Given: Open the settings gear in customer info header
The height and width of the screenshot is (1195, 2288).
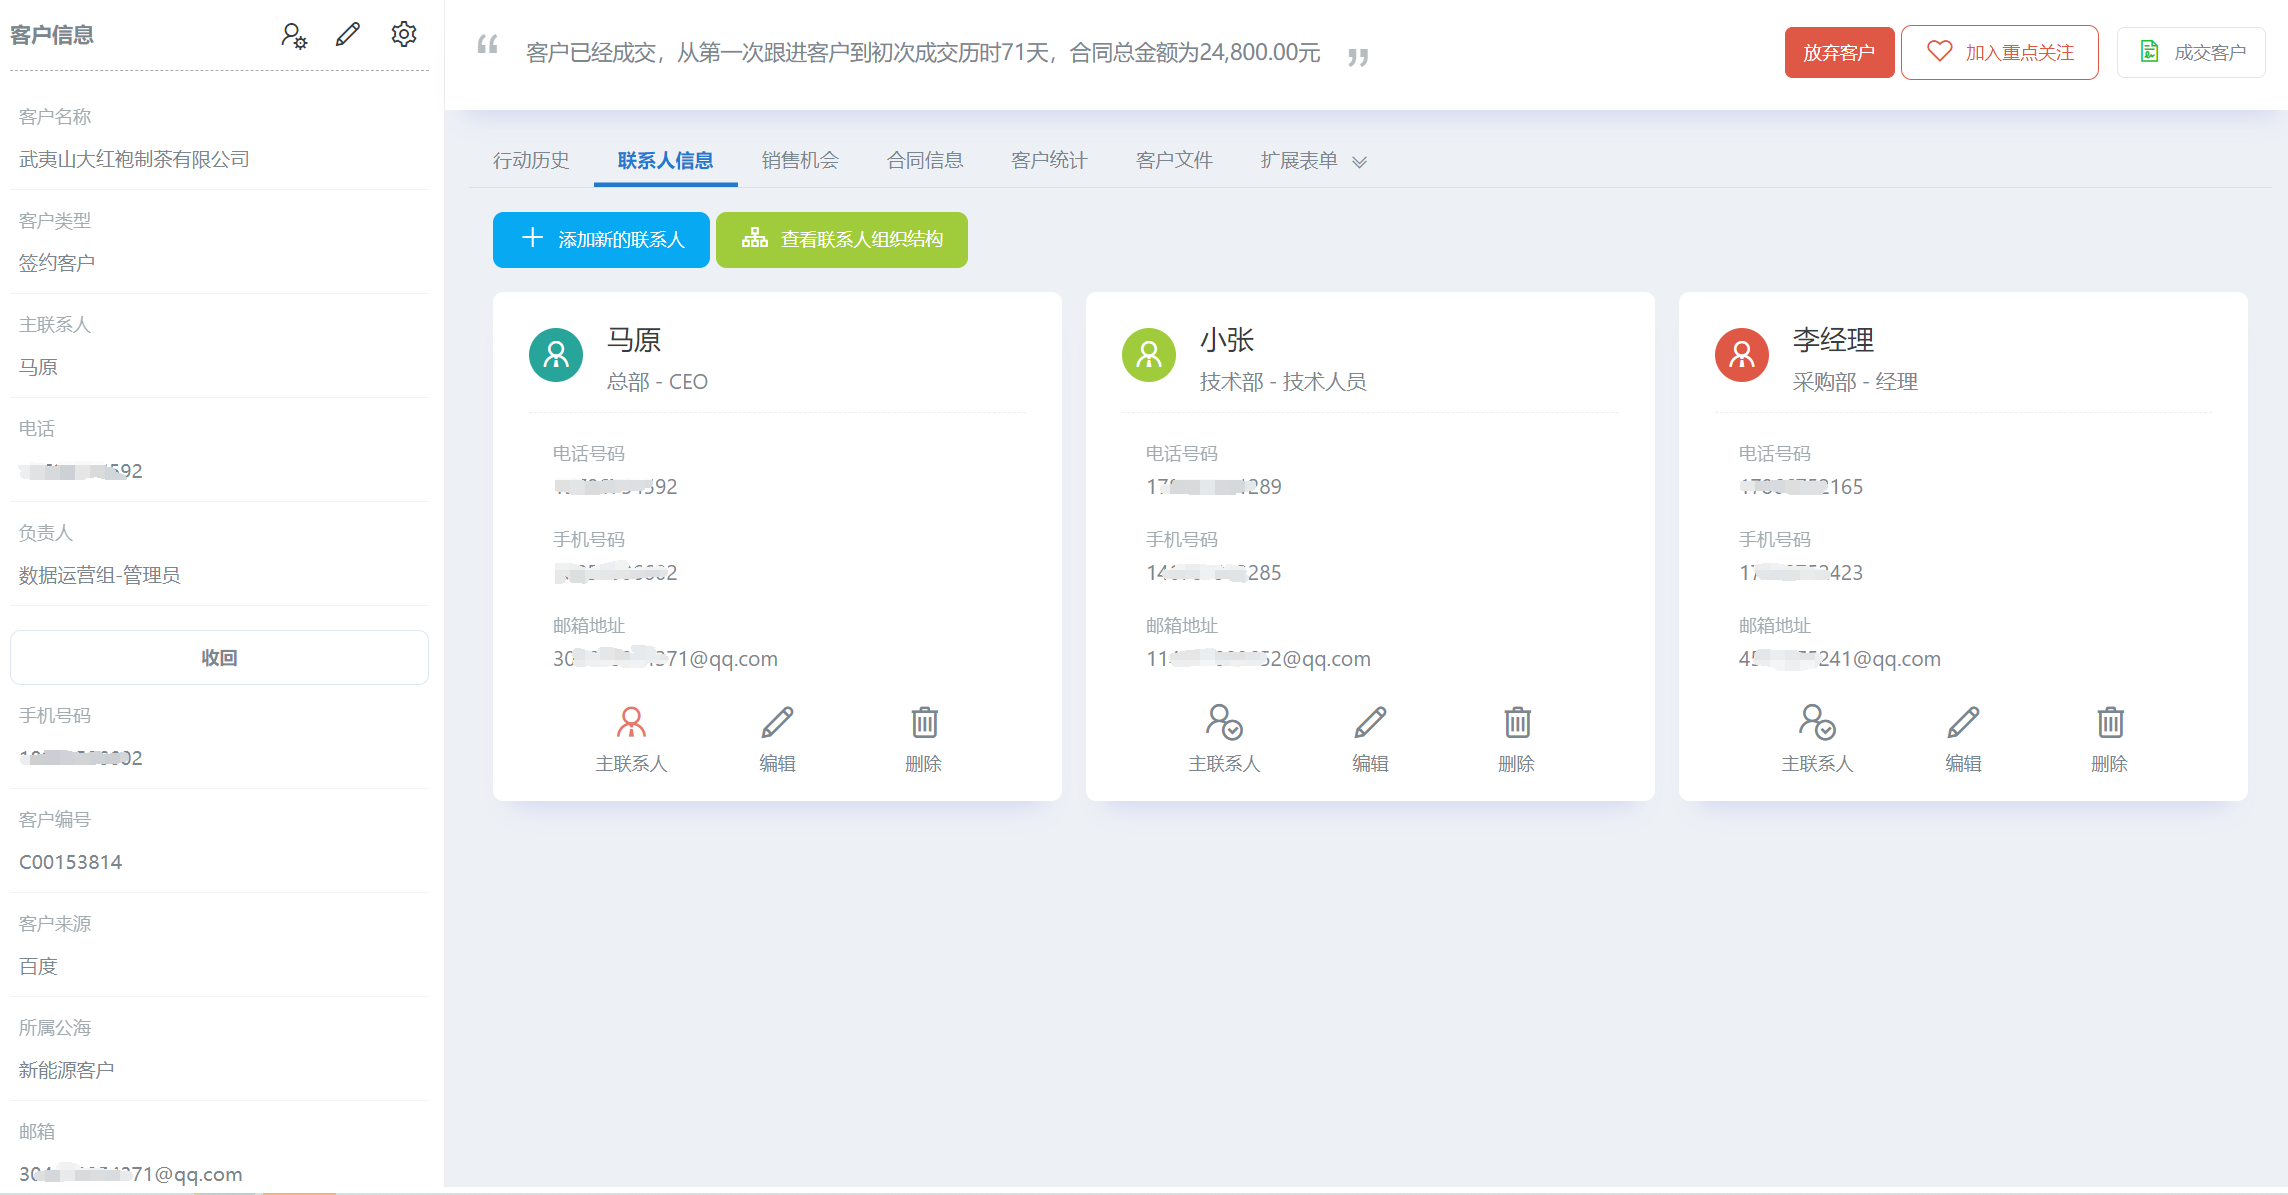Looking at the screenshot, I should [404, 33].
